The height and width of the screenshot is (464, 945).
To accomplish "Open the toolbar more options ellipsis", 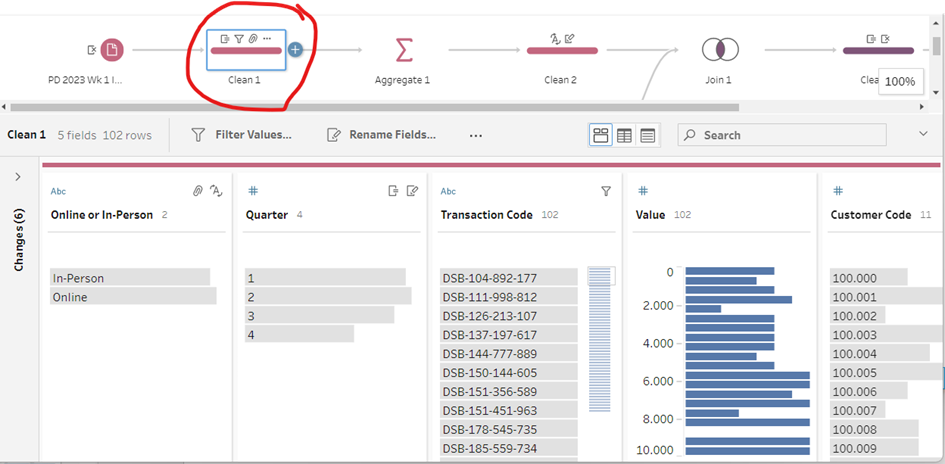I will [x=476, y=136].
